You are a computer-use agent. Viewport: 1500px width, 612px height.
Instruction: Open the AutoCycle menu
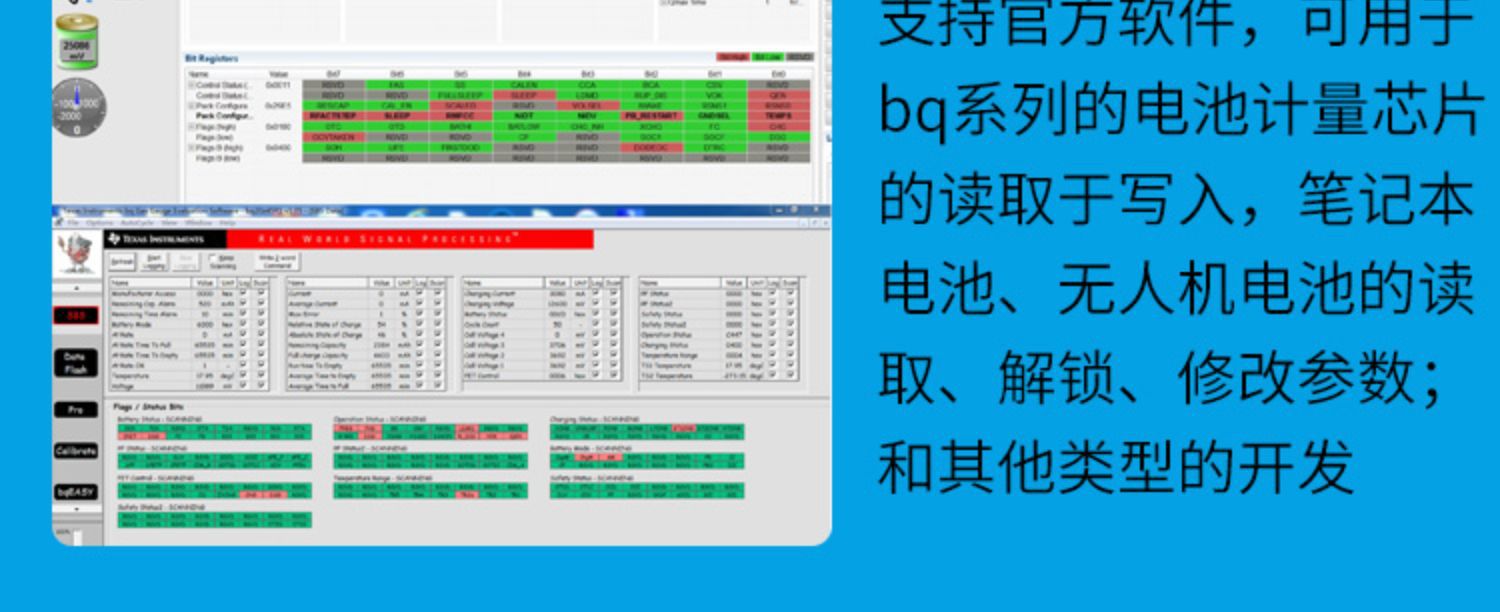coord(137,223)
